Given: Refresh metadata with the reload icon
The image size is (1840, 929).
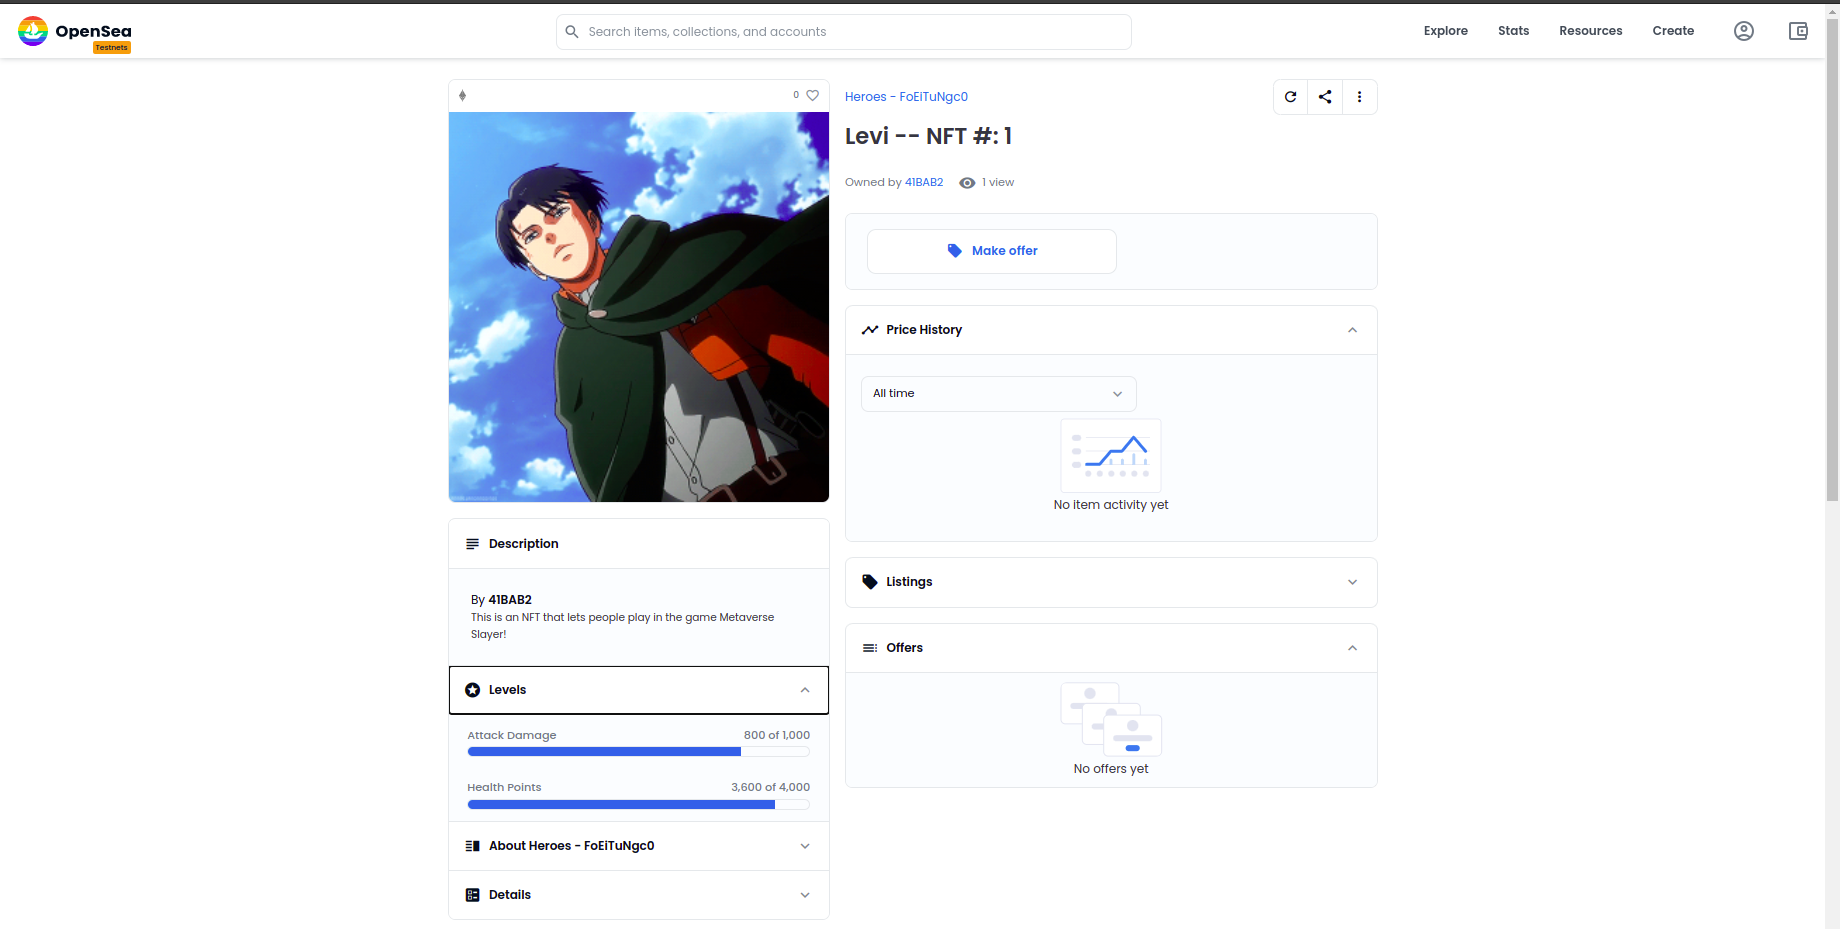Looking at the screenshot, I should pos(1291,97).
